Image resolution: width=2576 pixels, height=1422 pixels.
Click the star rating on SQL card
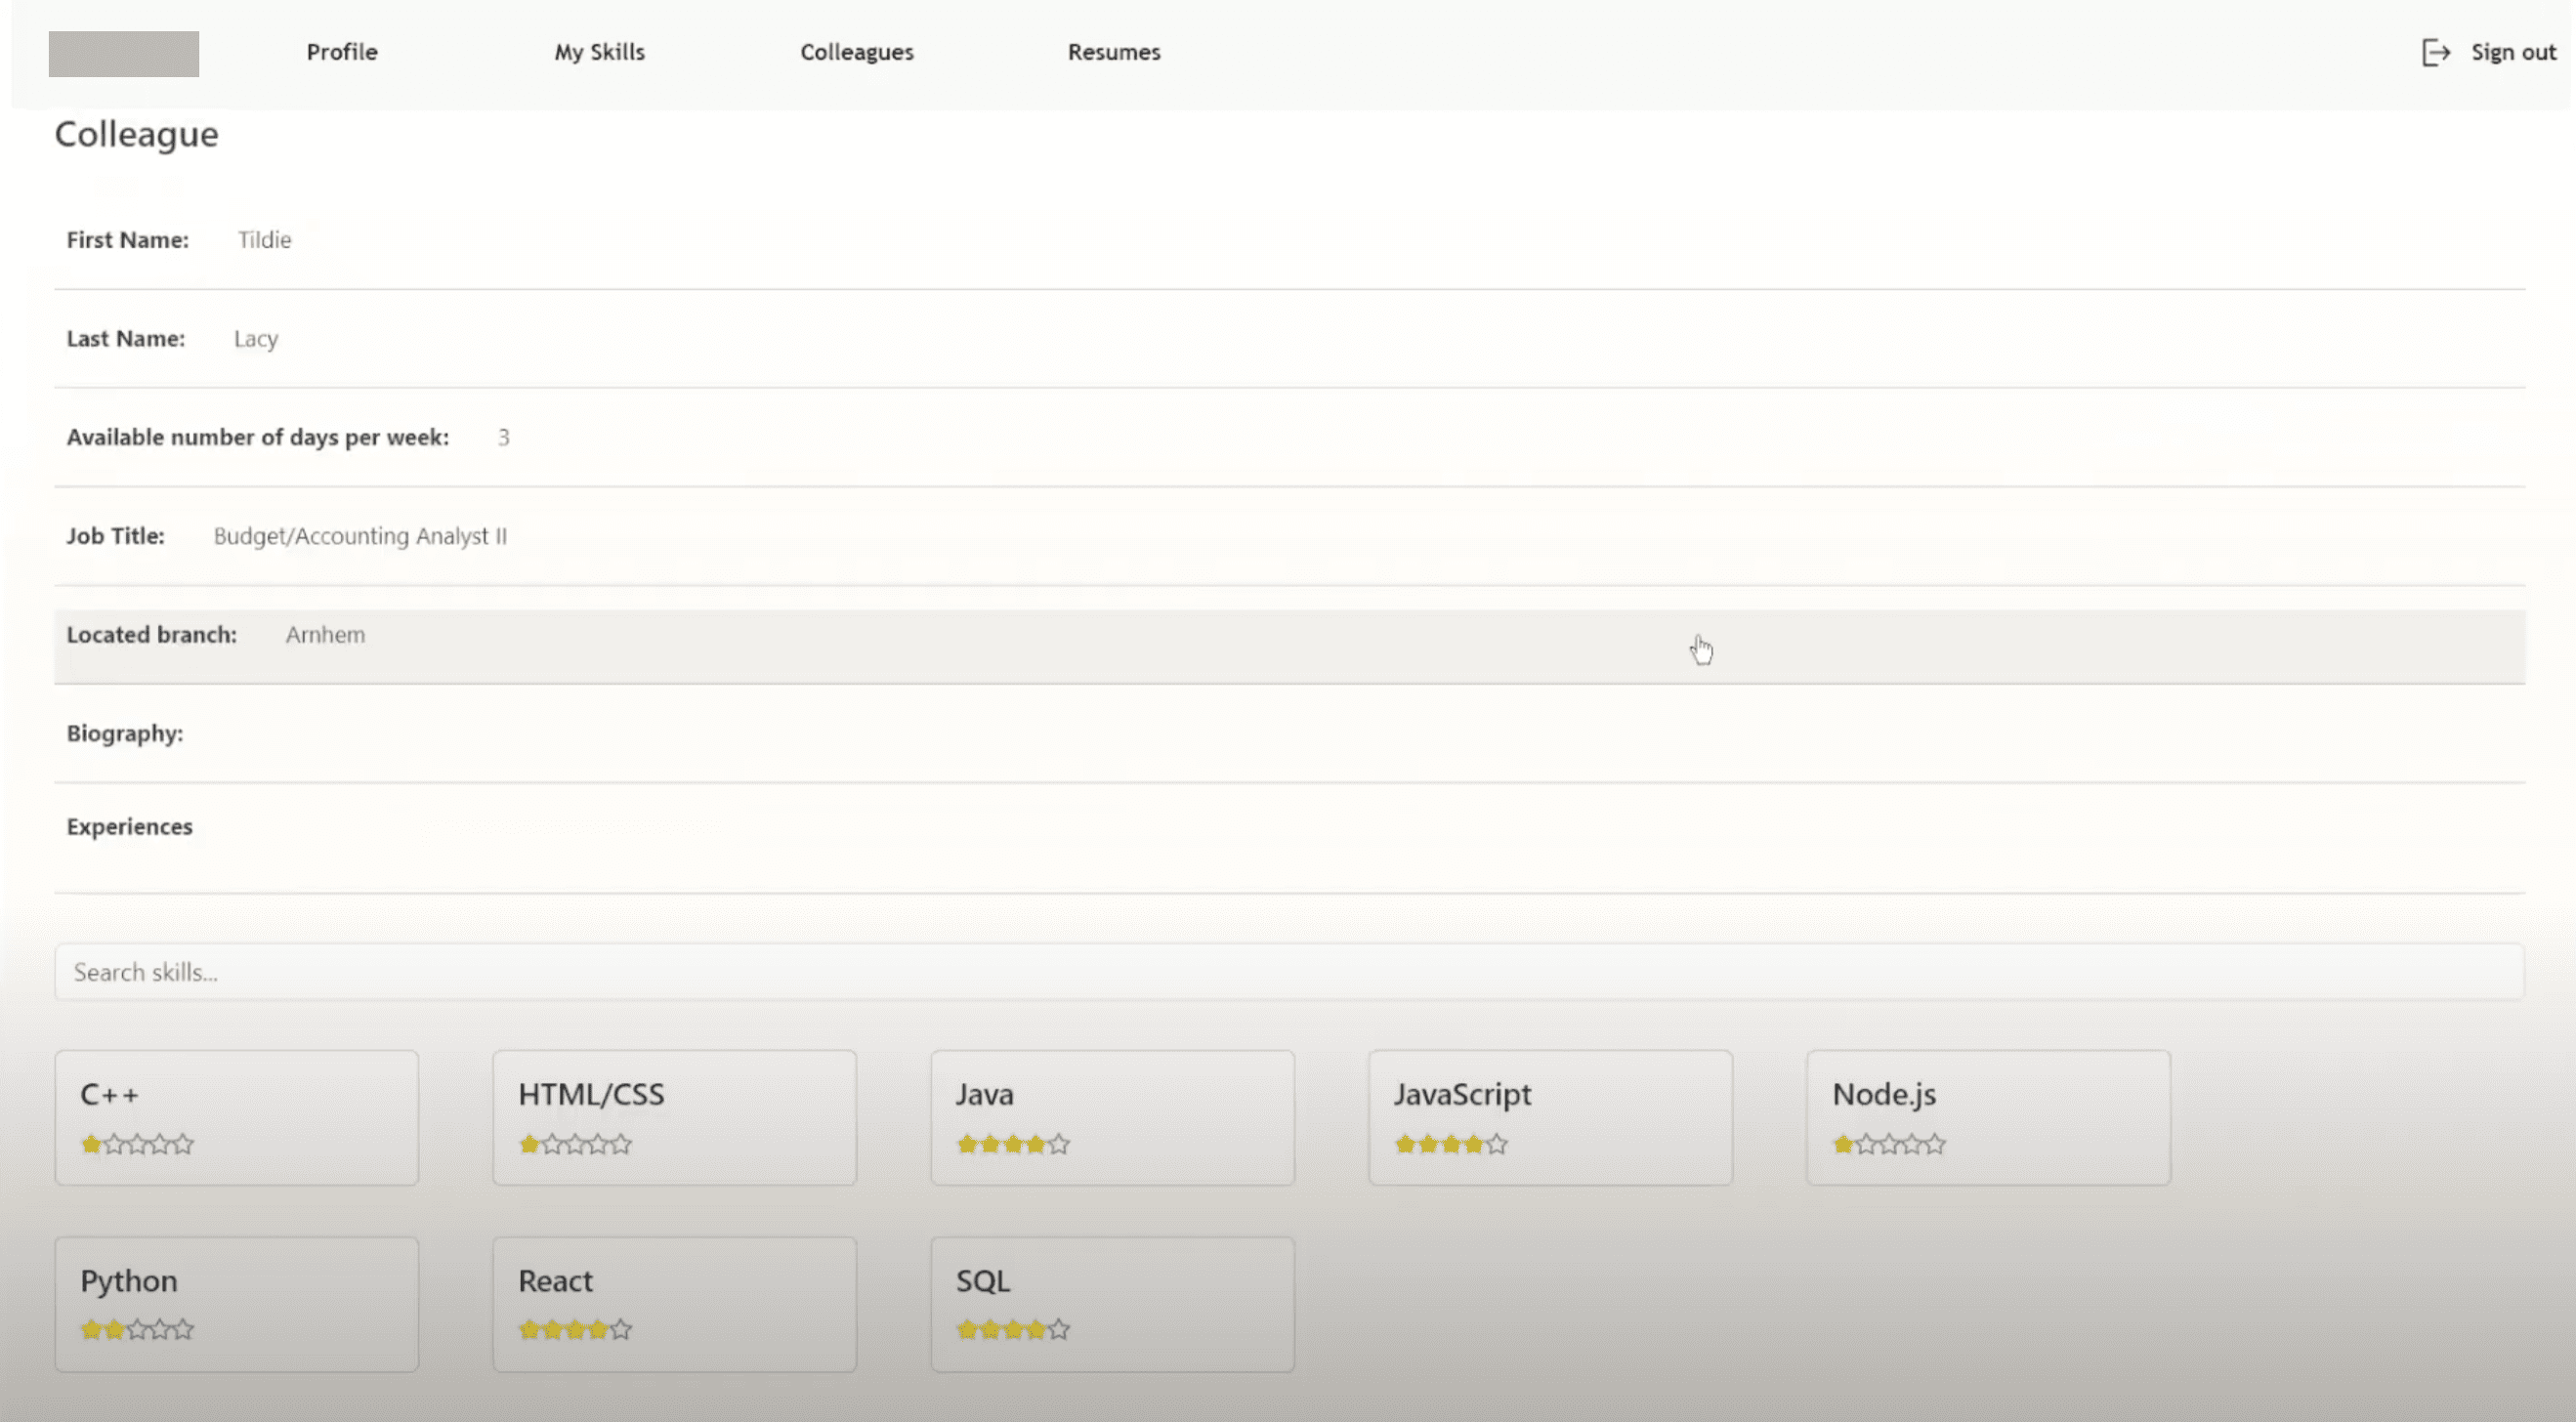(x=1013, y=1330)
